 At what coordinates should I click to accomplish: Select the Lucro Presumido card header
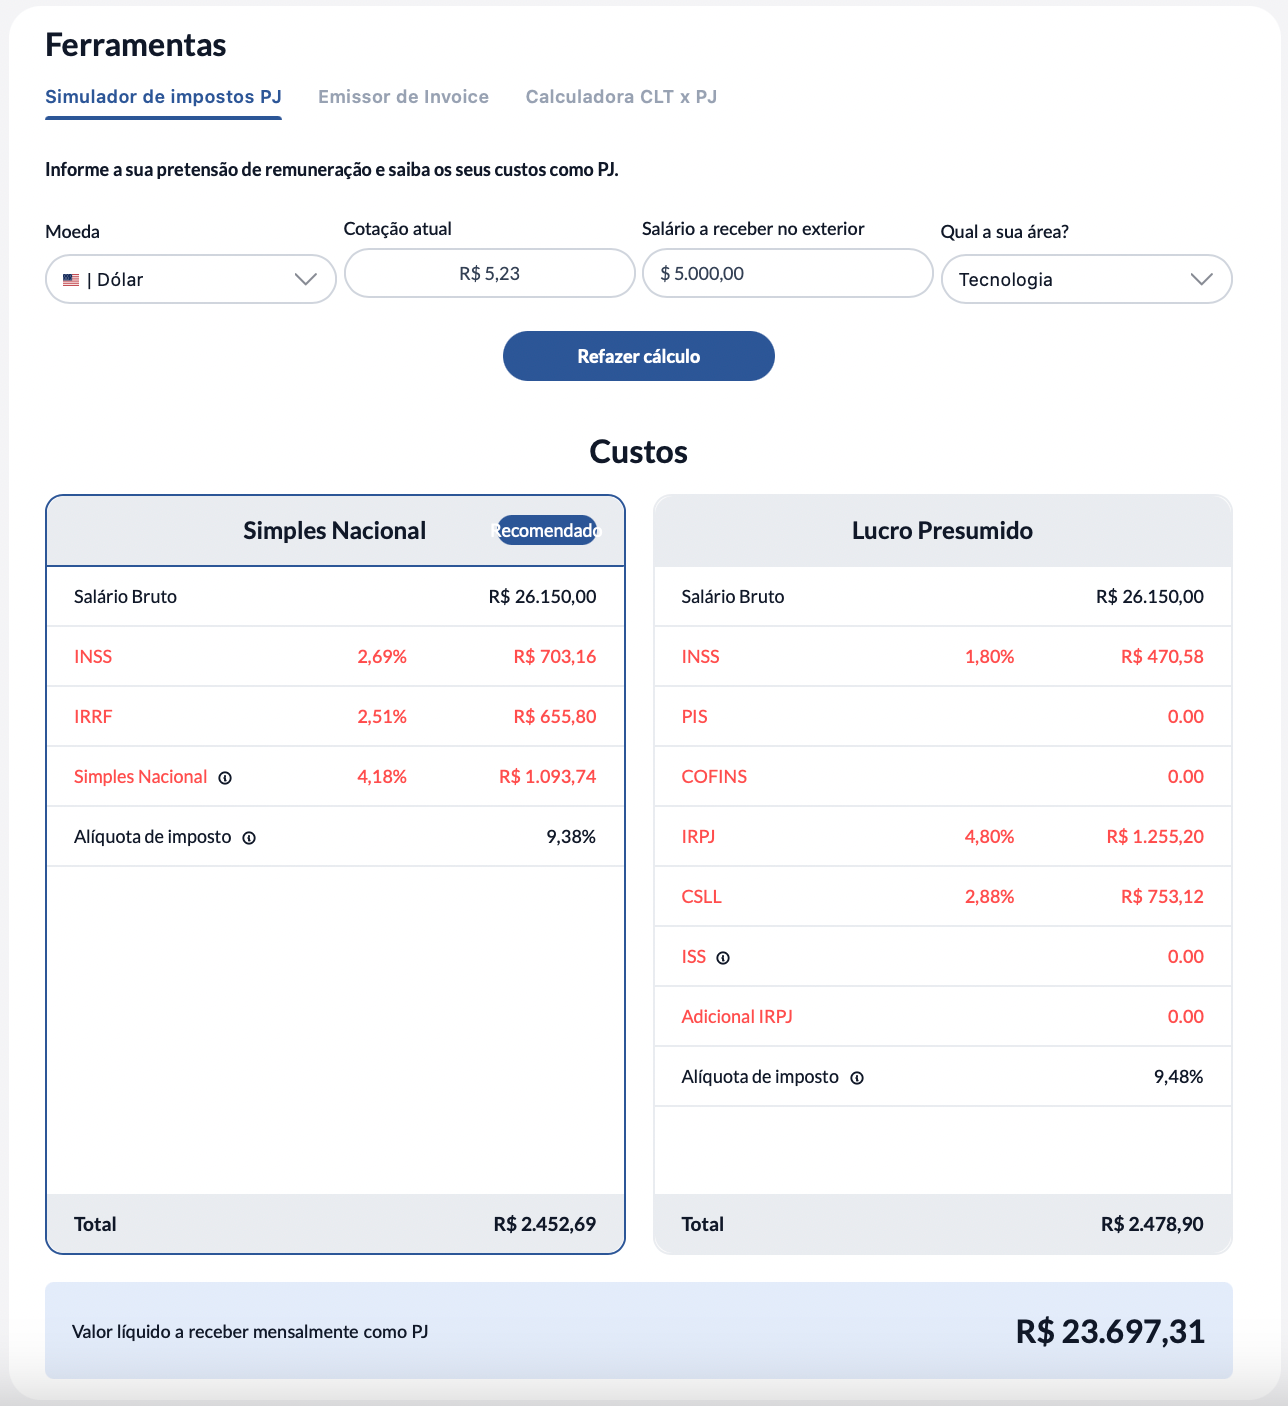[943, 531]
